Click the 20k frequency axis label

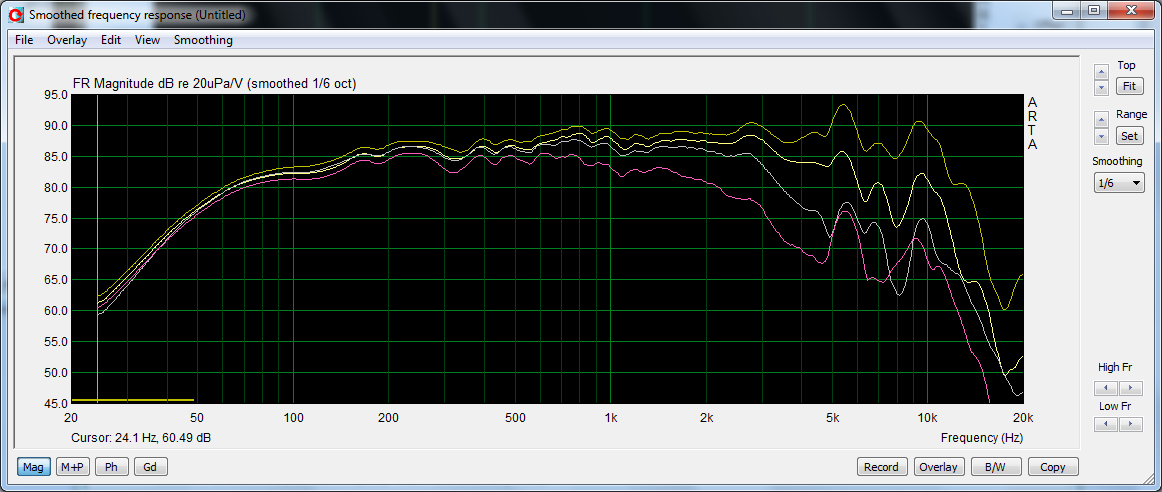point(1023,416)
